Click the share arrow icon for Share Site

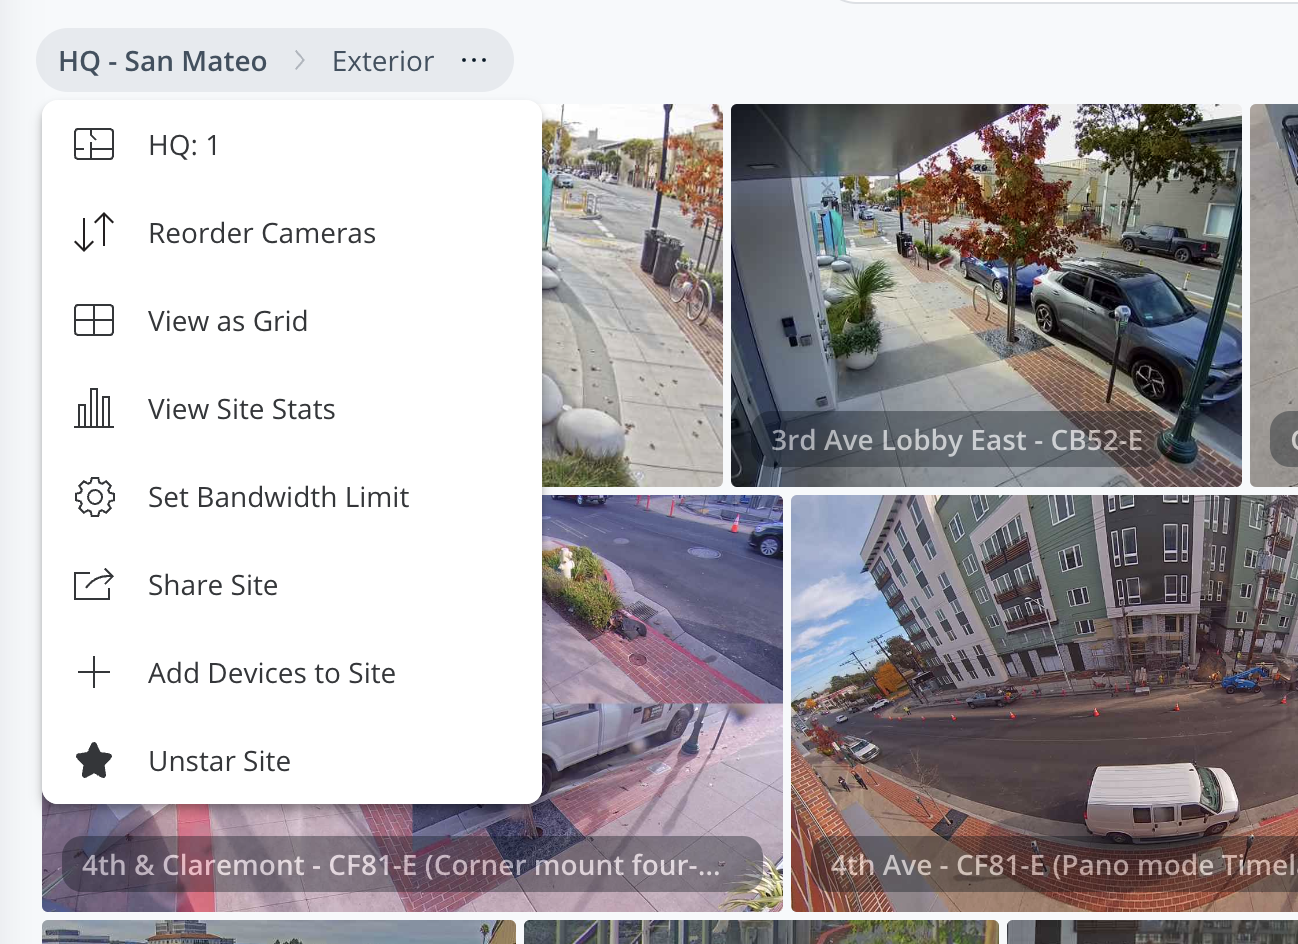coord(94,585)
